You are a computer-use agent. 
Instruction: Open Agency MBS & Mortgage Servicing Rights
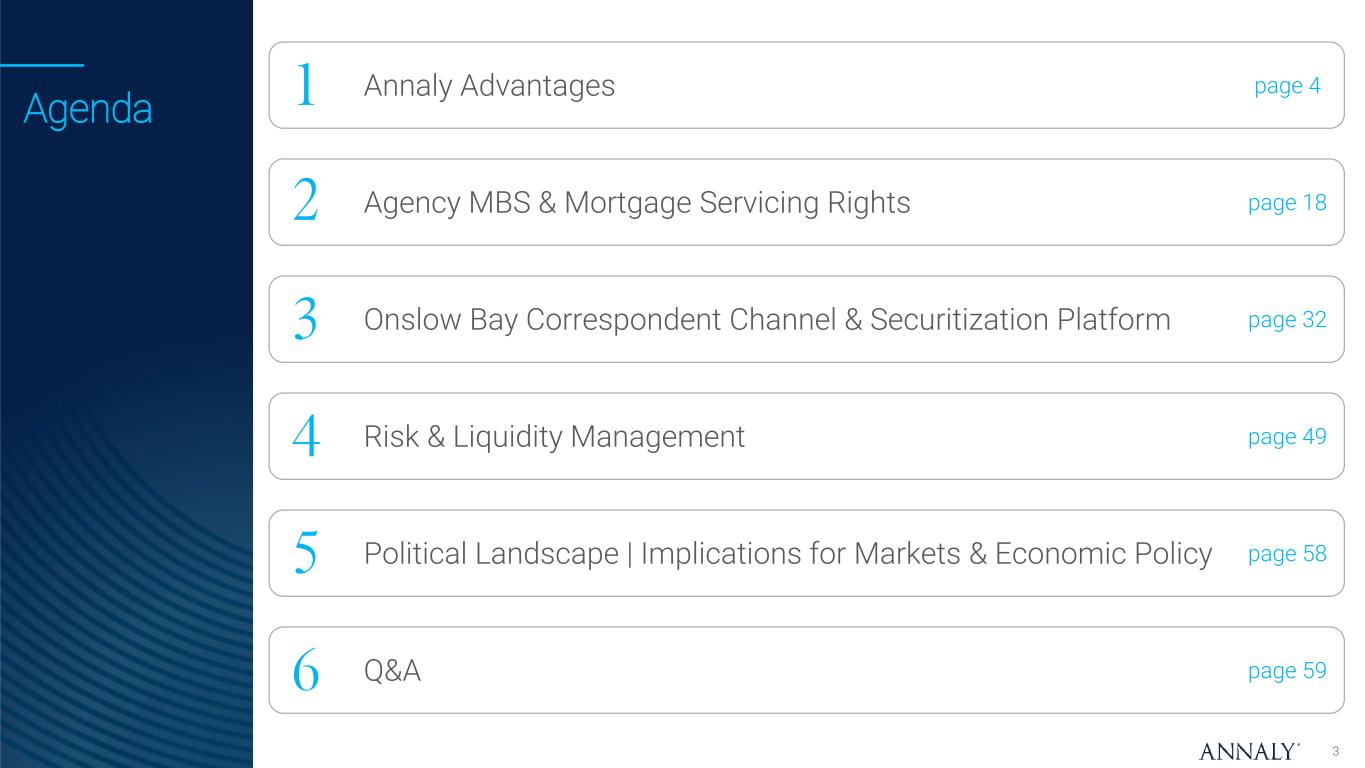pyautogui.click(x=637, y=203)
